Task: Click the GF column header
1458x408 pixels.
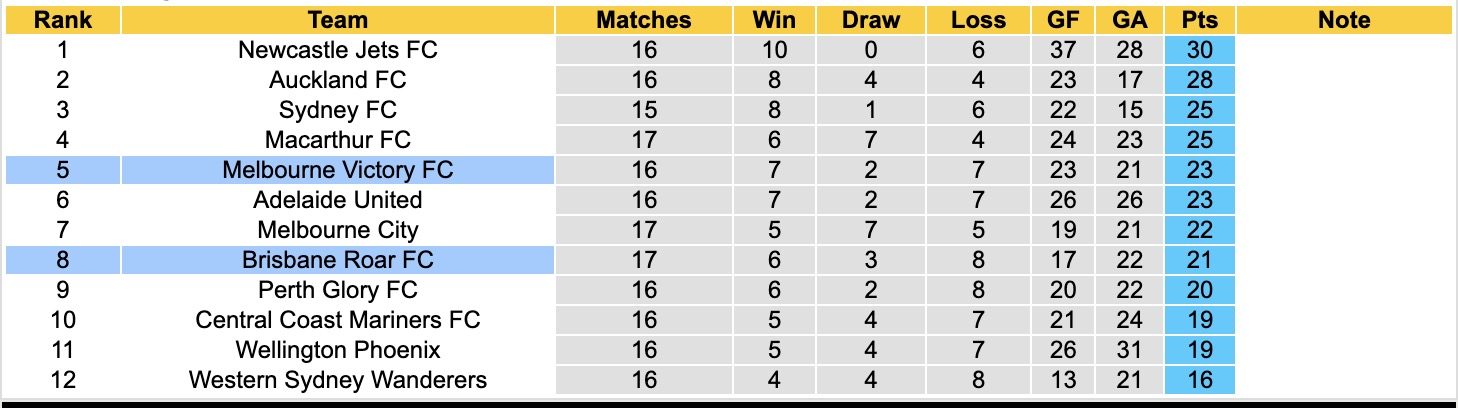Action: coord(1063,20)
